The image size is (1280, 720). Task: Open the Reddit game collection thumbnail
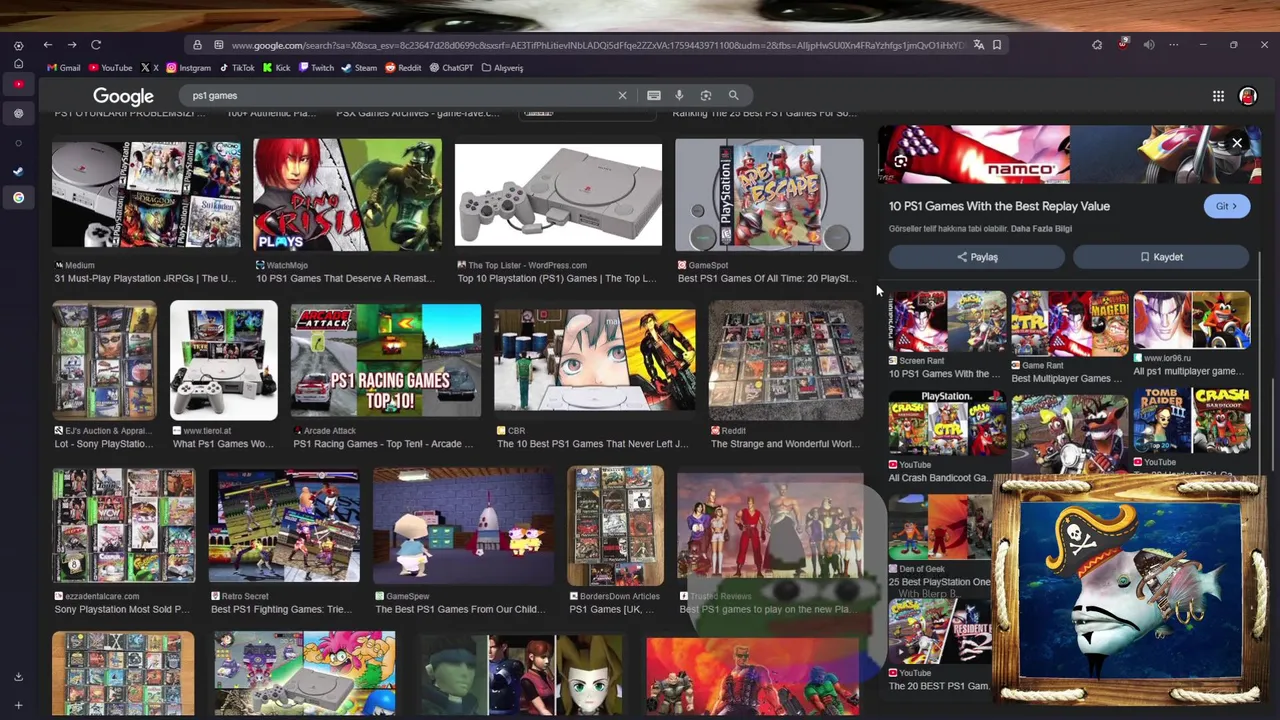786,361
